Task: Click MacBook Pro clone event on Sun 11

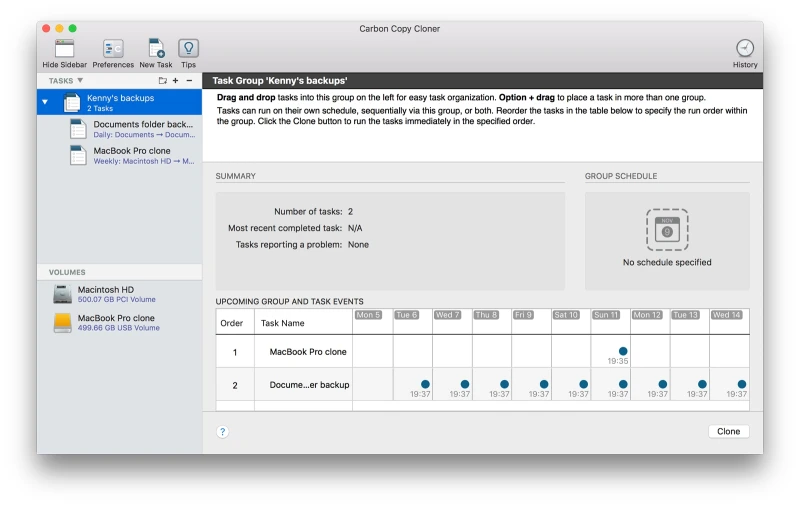Action: (x=623, y=351)
